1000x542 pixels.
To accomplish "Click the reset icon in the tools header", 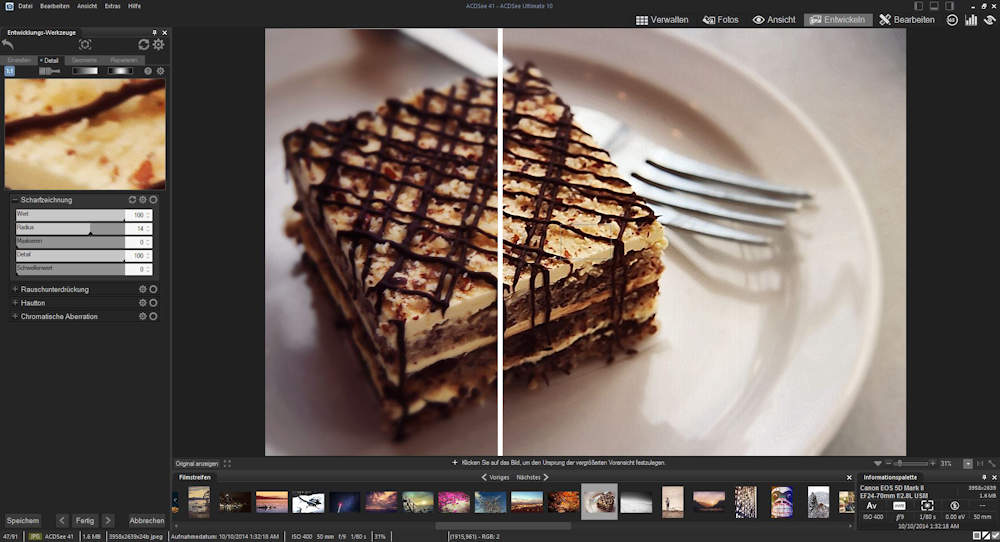I will pos(144,45).
